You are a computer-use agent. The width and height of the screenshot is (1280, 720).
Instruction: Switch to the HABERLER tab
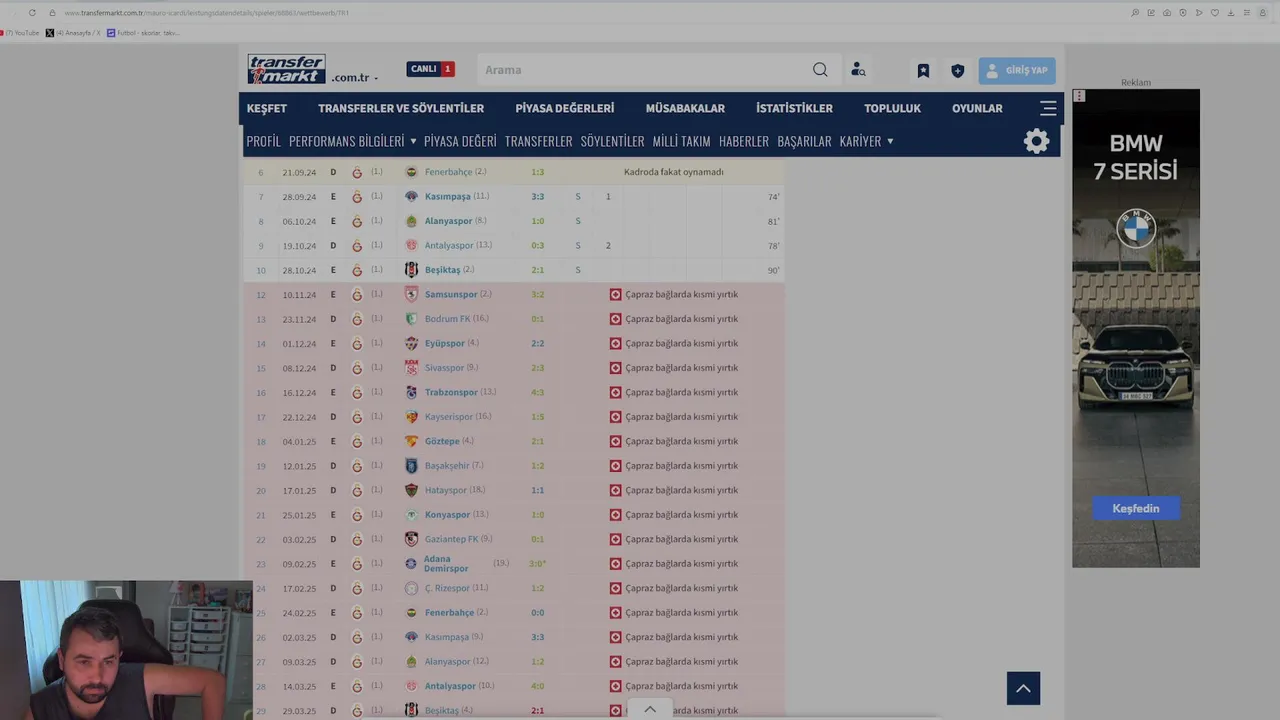point(744,141)
